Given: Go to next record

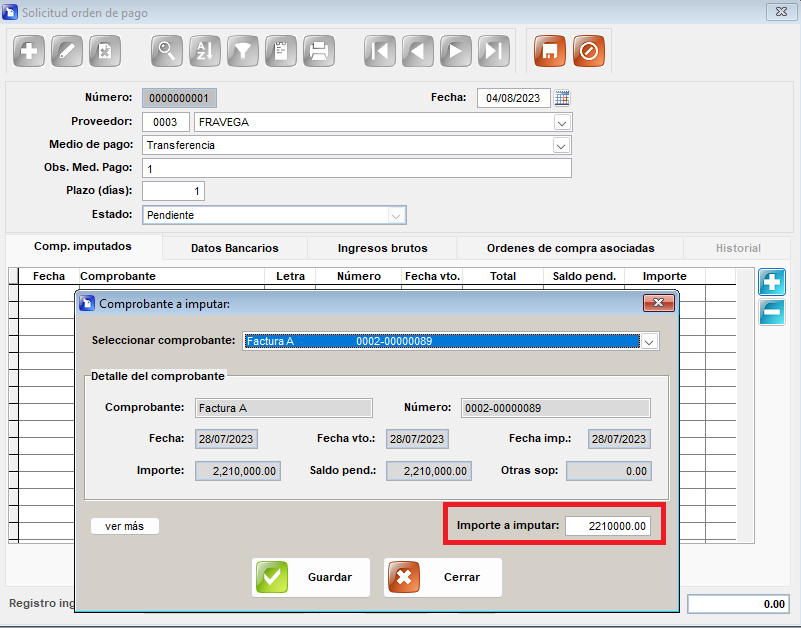Looking at the screenshot, I should [456, 51].
